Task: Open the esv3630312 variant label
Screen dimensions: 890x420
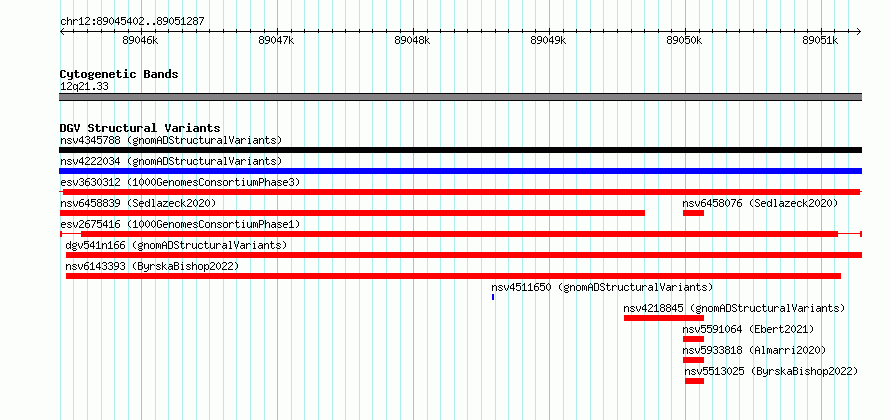Action: (180, 182)
